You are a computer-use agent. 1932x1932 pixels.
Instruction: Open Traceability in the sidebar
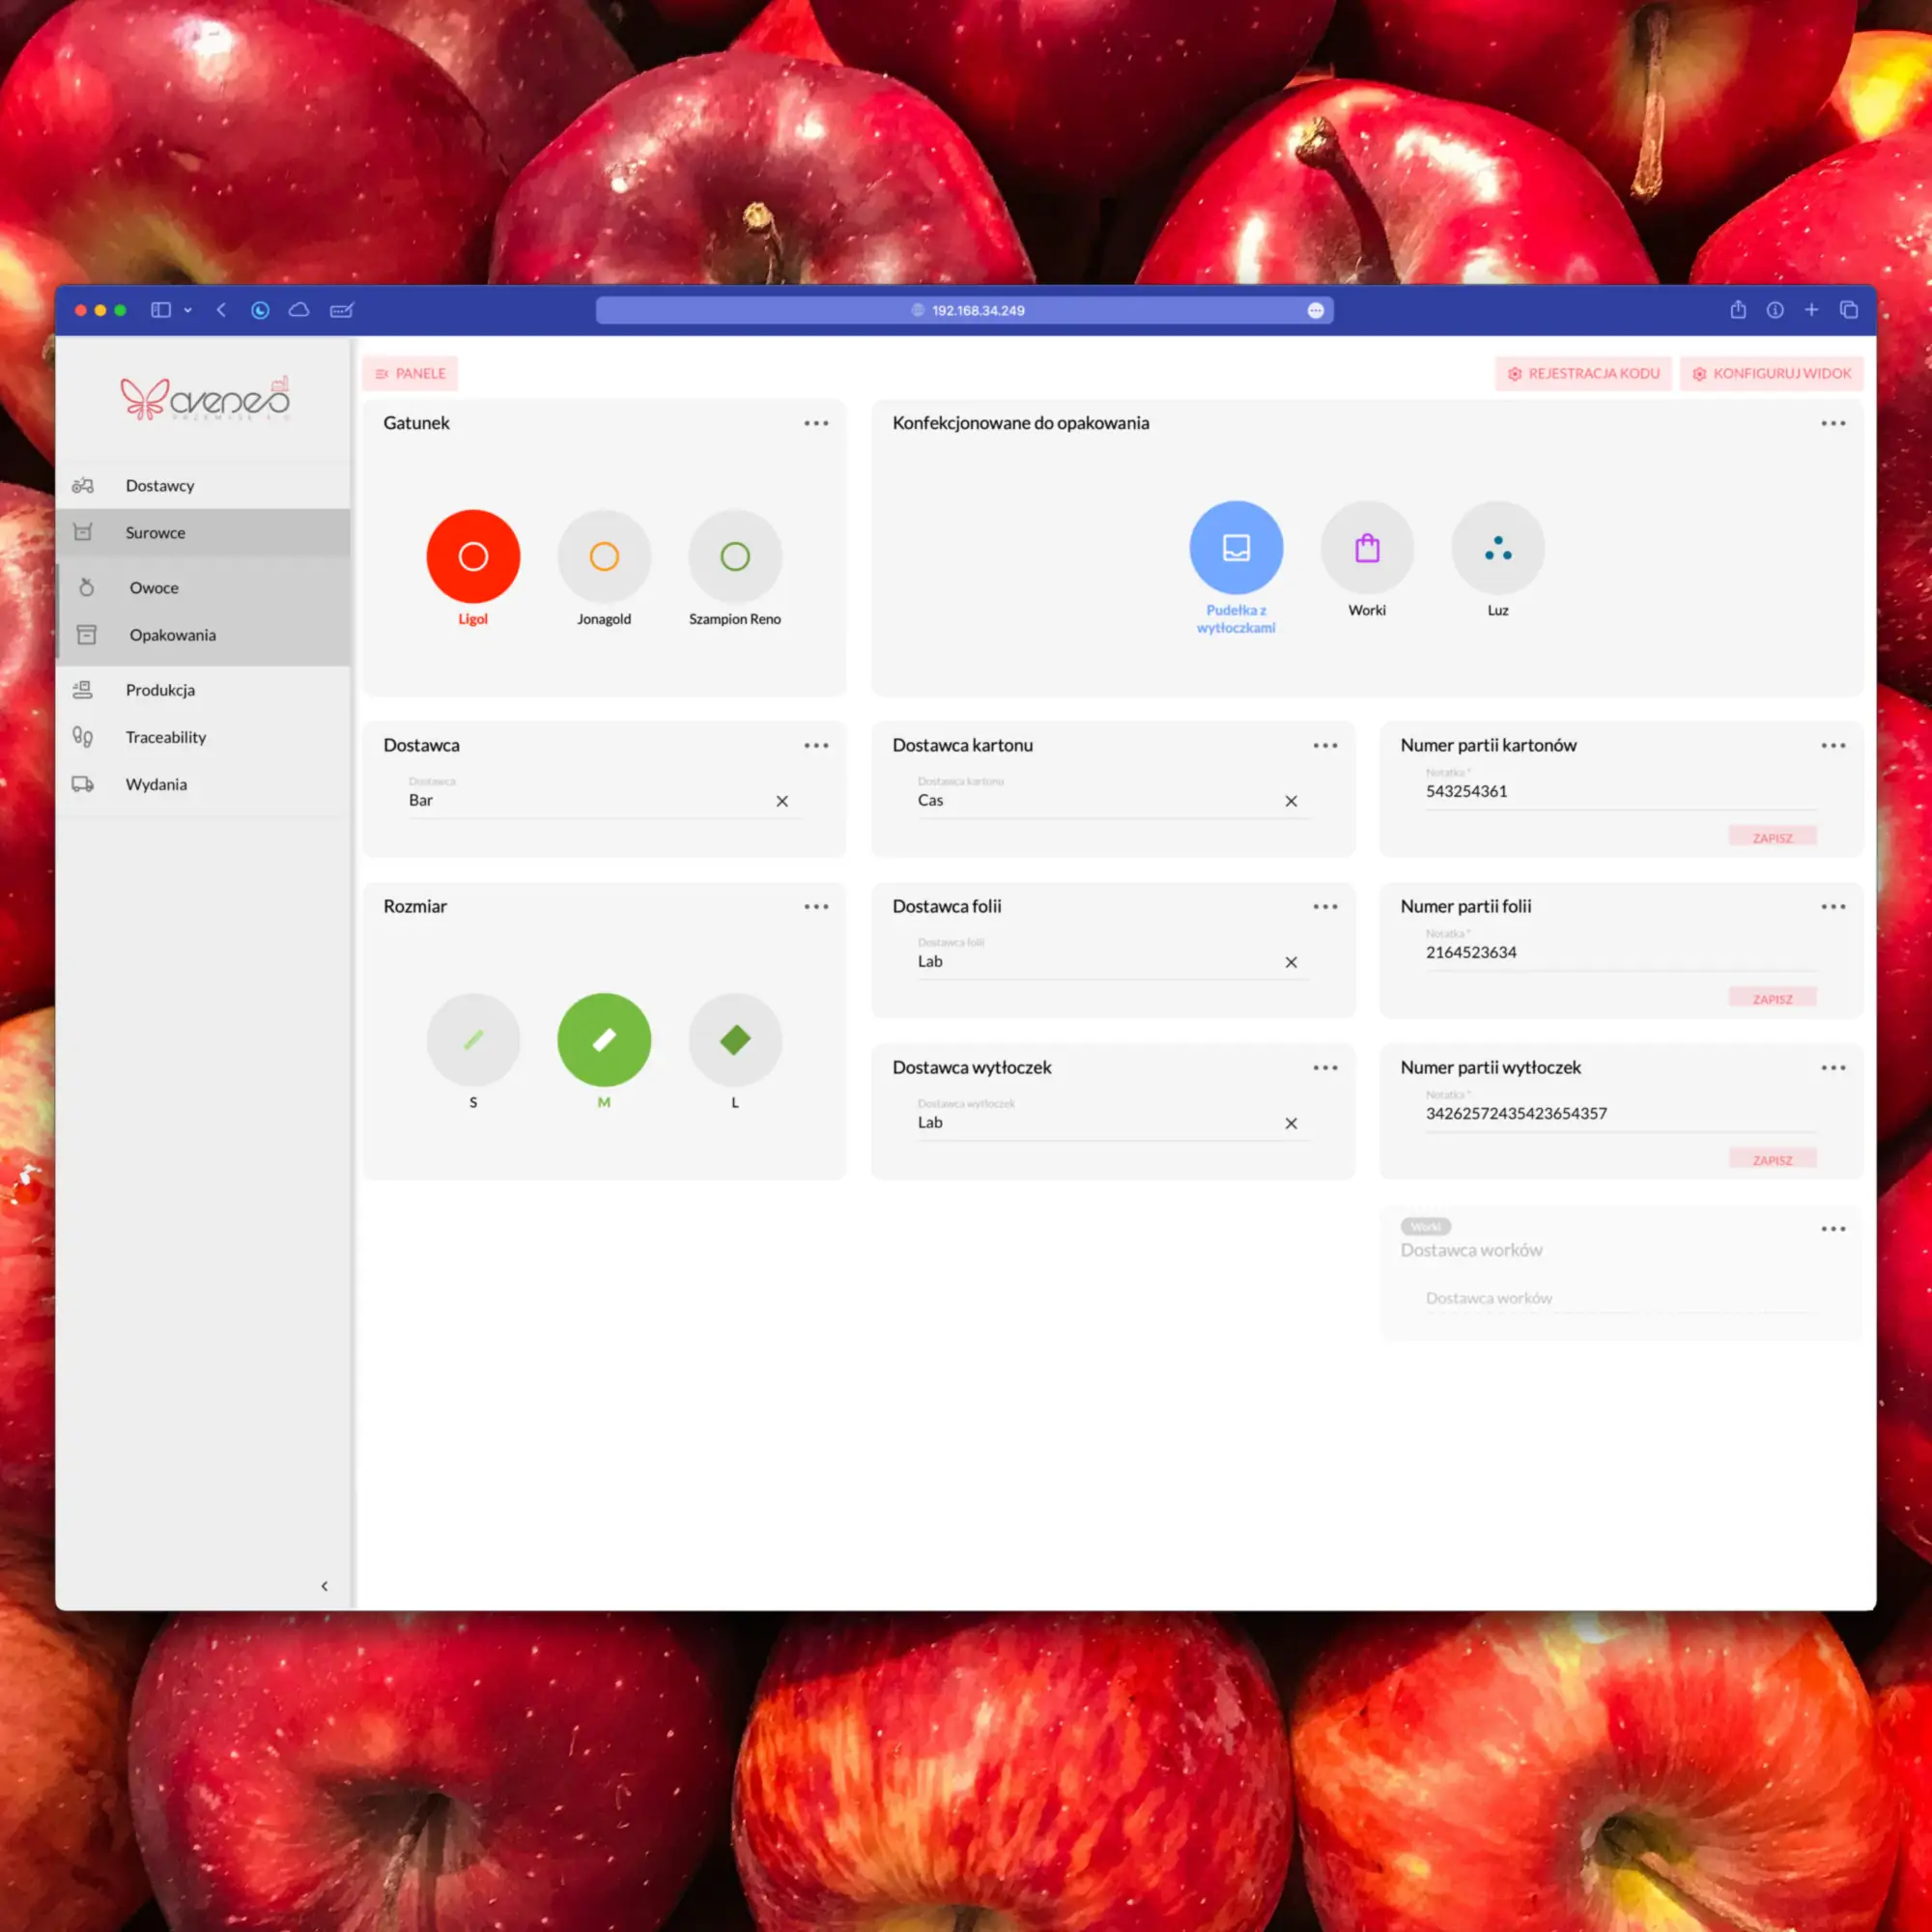point(165,737)
